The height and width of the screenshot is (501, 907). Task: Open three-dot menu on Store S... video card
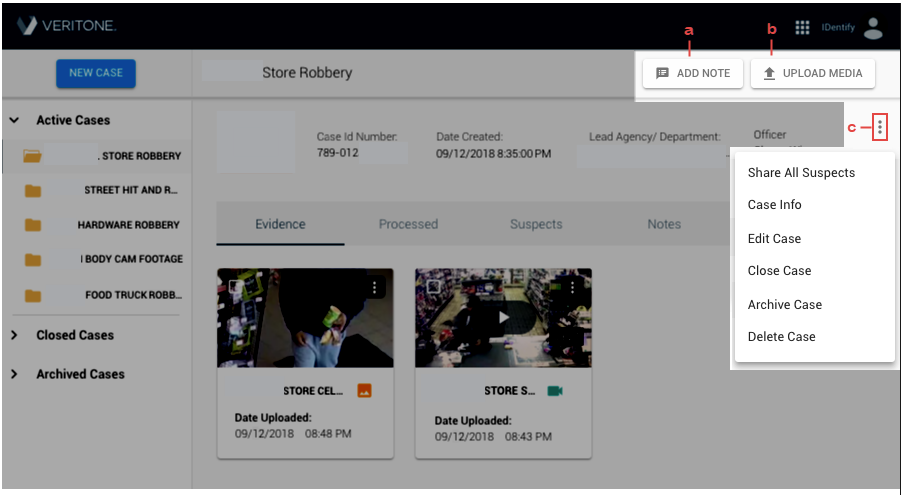pyautogui.click(x=573, y=287)
